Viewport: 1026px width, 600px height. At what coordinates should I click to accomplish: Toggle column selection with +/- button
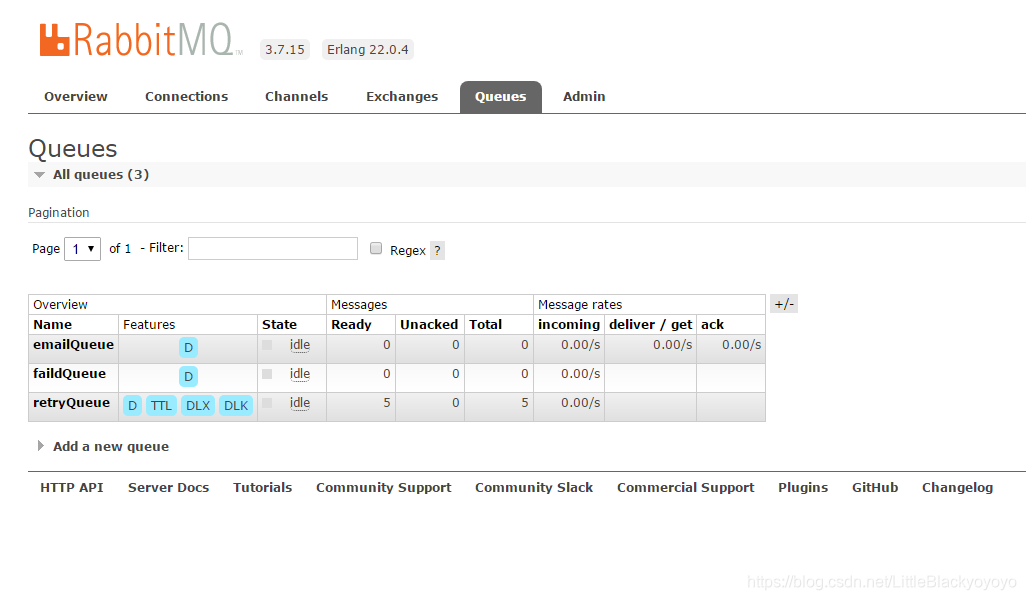coord(784,304)
